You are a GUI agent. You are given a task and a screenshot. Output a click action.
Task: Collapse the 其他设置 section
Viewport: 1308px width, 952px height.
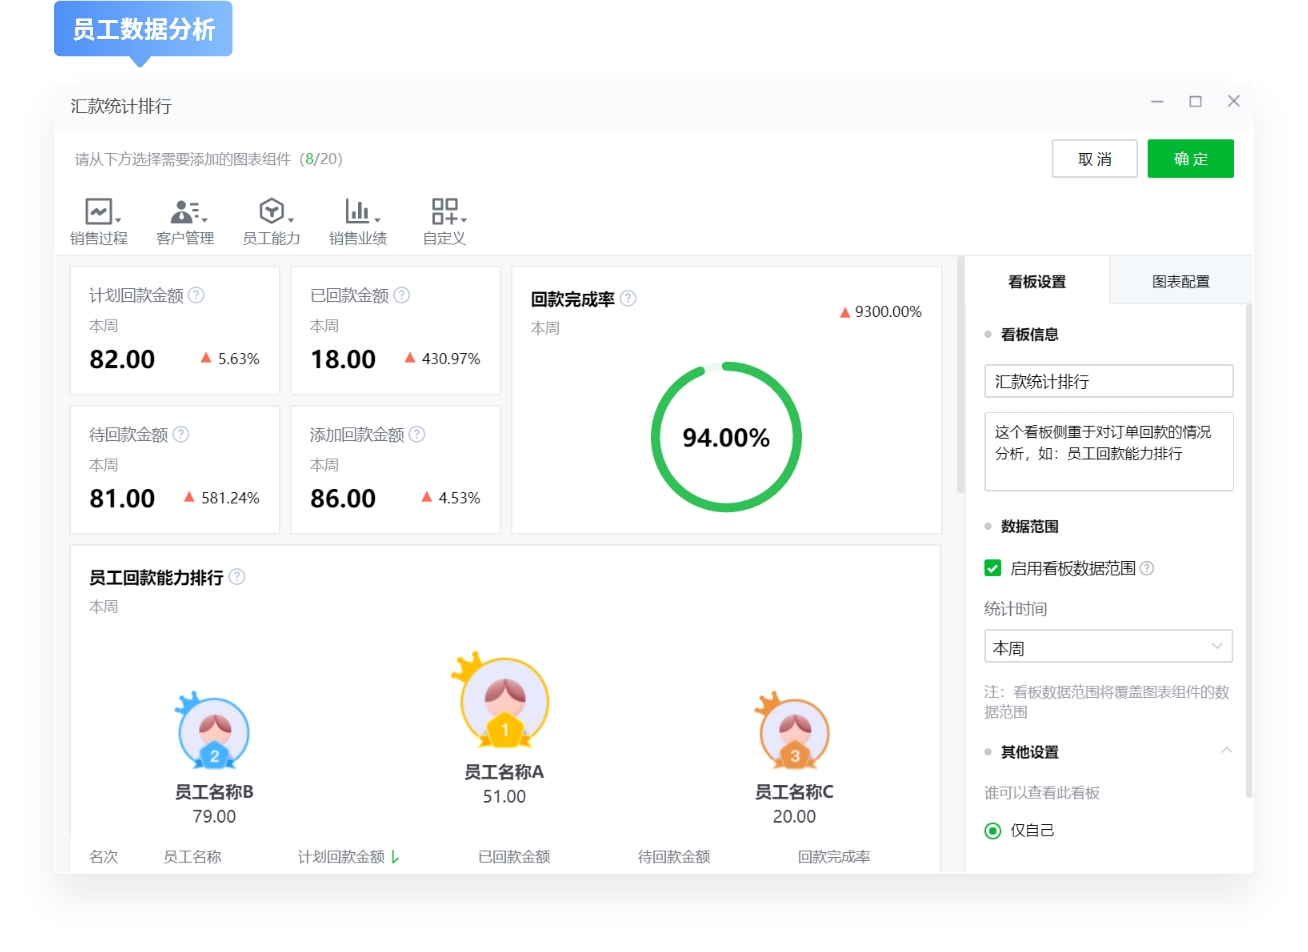(1228, 751)
